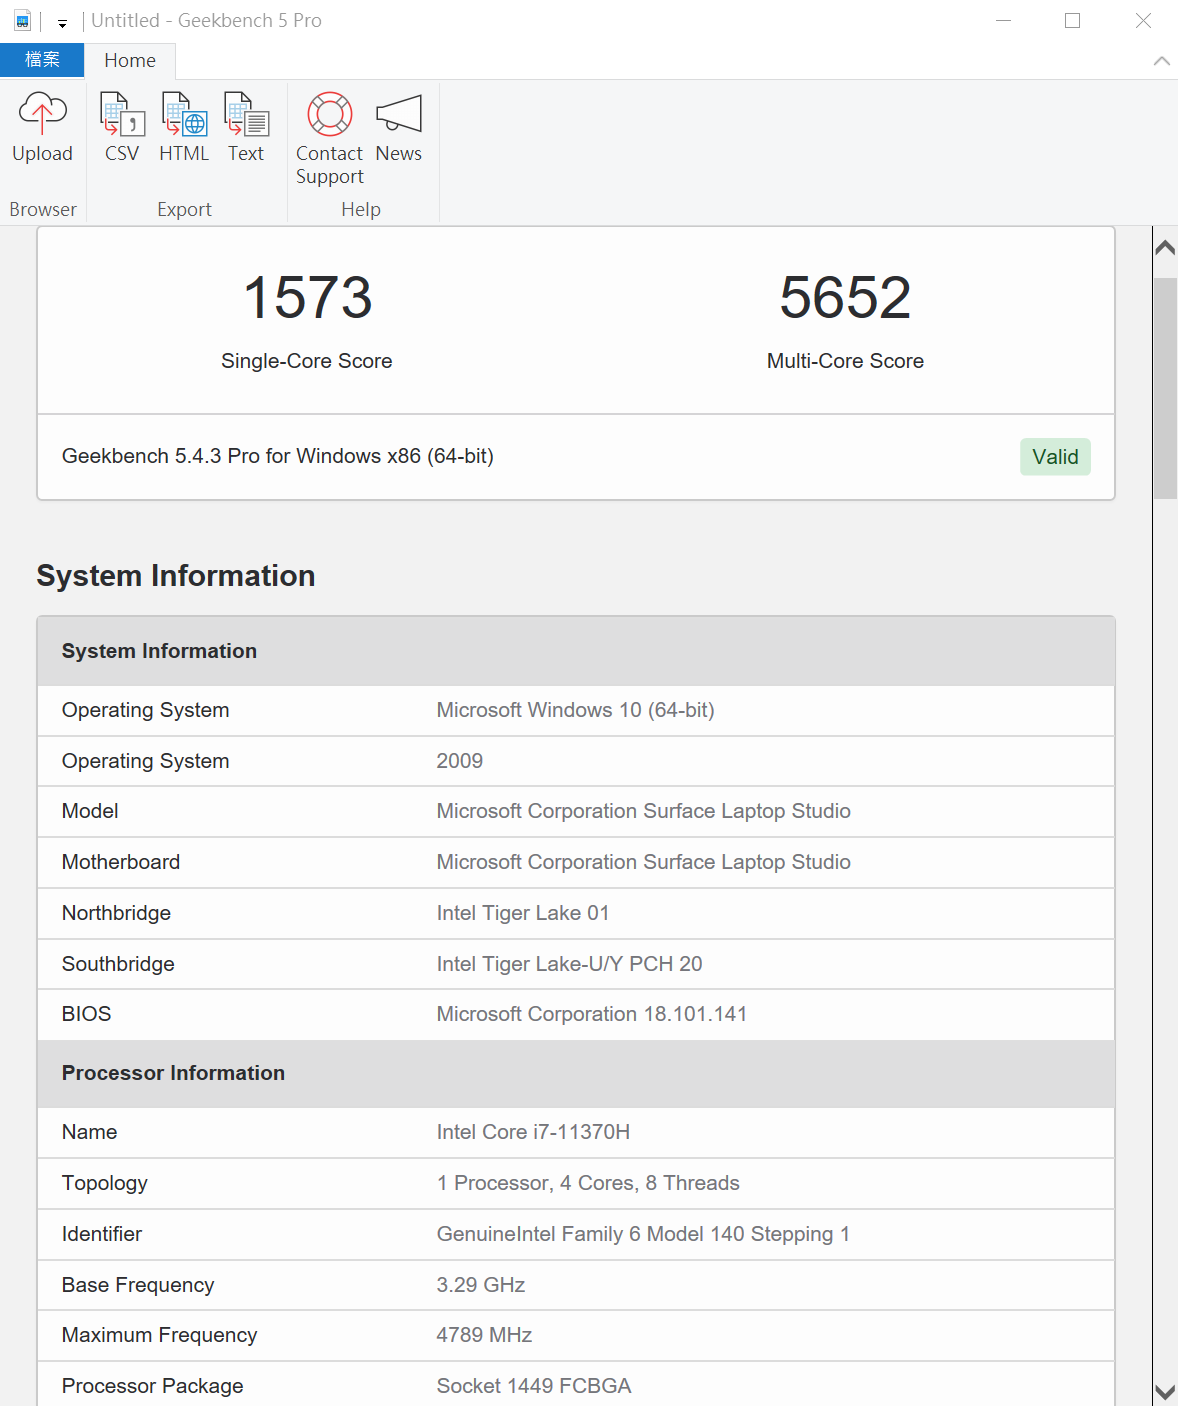Image resolution: width=1178 pixels, height=1406 pixels.
Task: Open the Quick Access Toolbar dropdown arrow
Action: [62, 22]
